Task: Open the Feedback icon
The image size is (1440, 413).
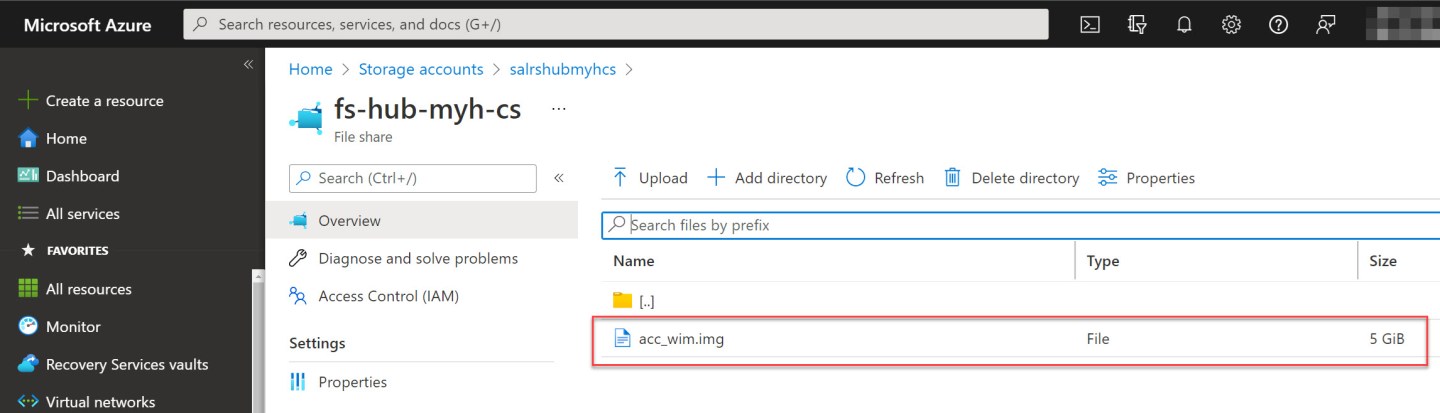Action: 1326,25
